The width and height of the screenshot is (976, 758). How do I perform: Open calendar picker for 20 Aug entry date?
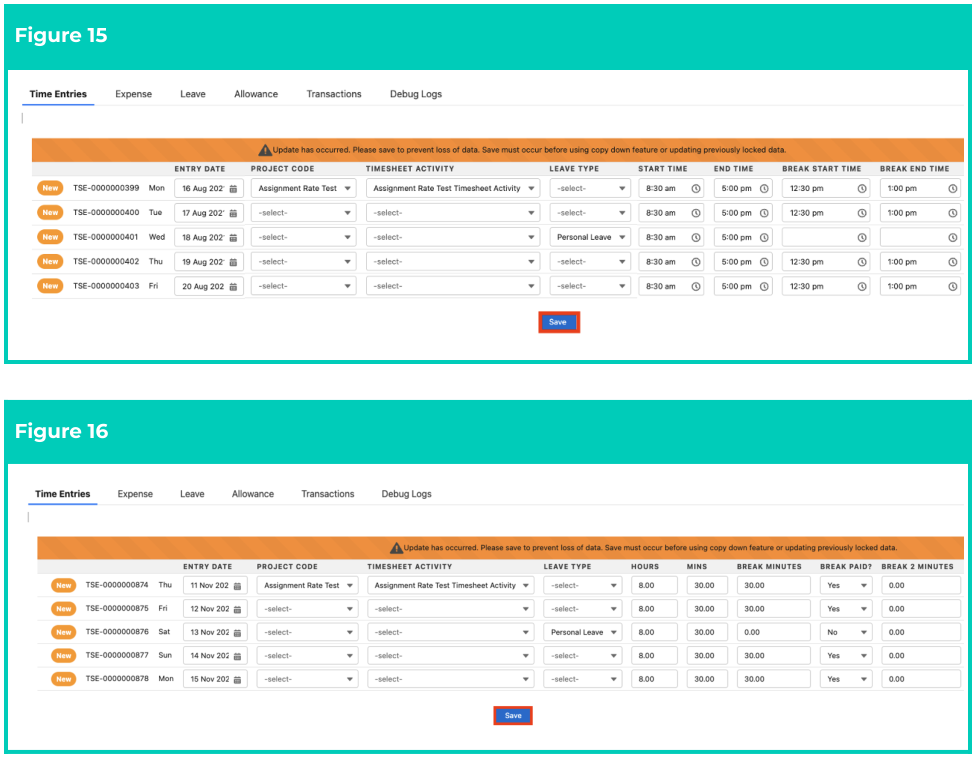click(233, 287)
